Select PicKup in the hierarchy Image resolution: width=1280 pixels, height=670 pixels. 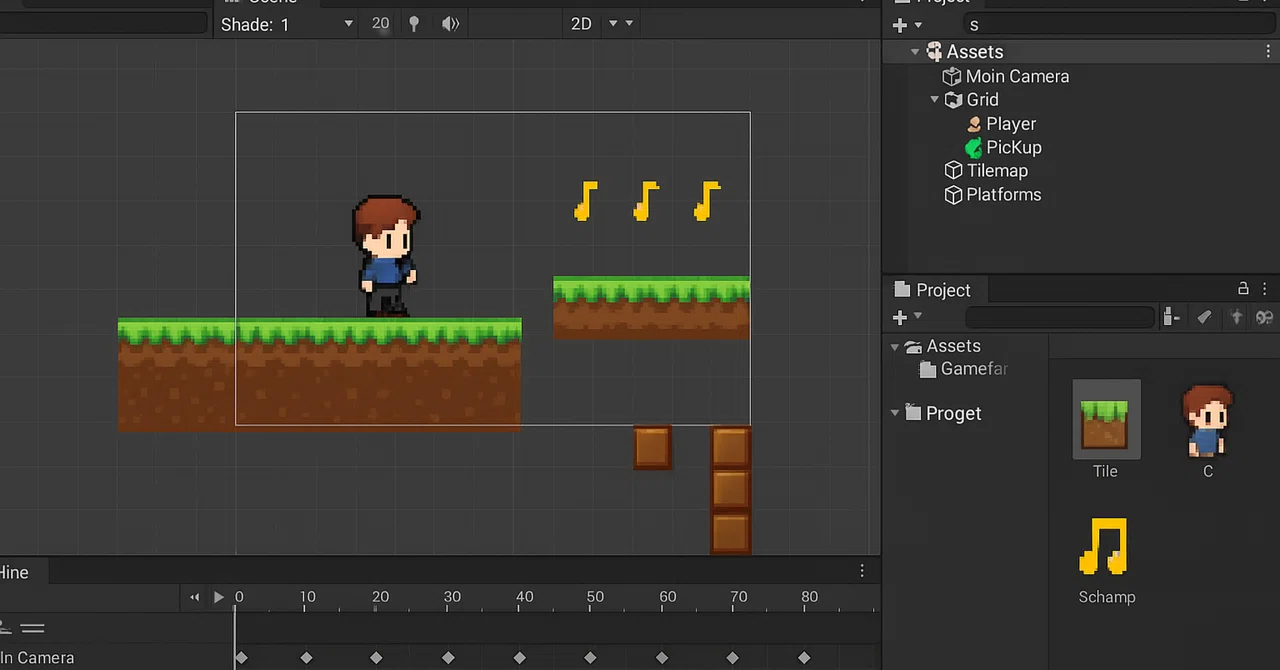1014,147
